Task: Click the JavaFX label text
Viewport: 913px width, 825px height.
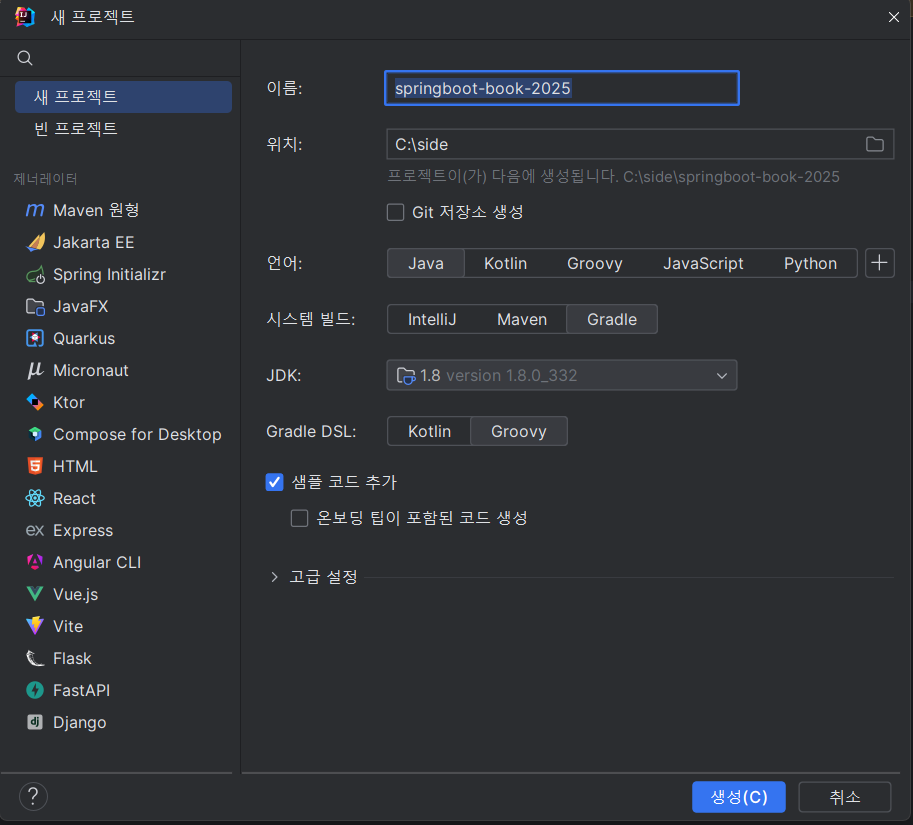Action: pos(80,306)
